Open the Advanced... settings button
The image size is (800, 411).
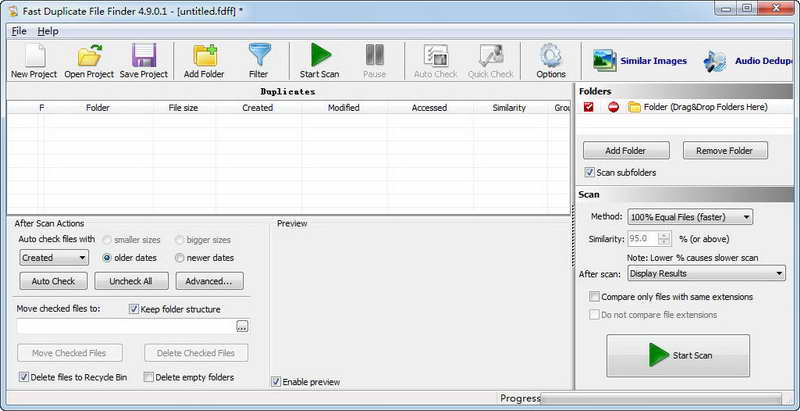(209, 281)
